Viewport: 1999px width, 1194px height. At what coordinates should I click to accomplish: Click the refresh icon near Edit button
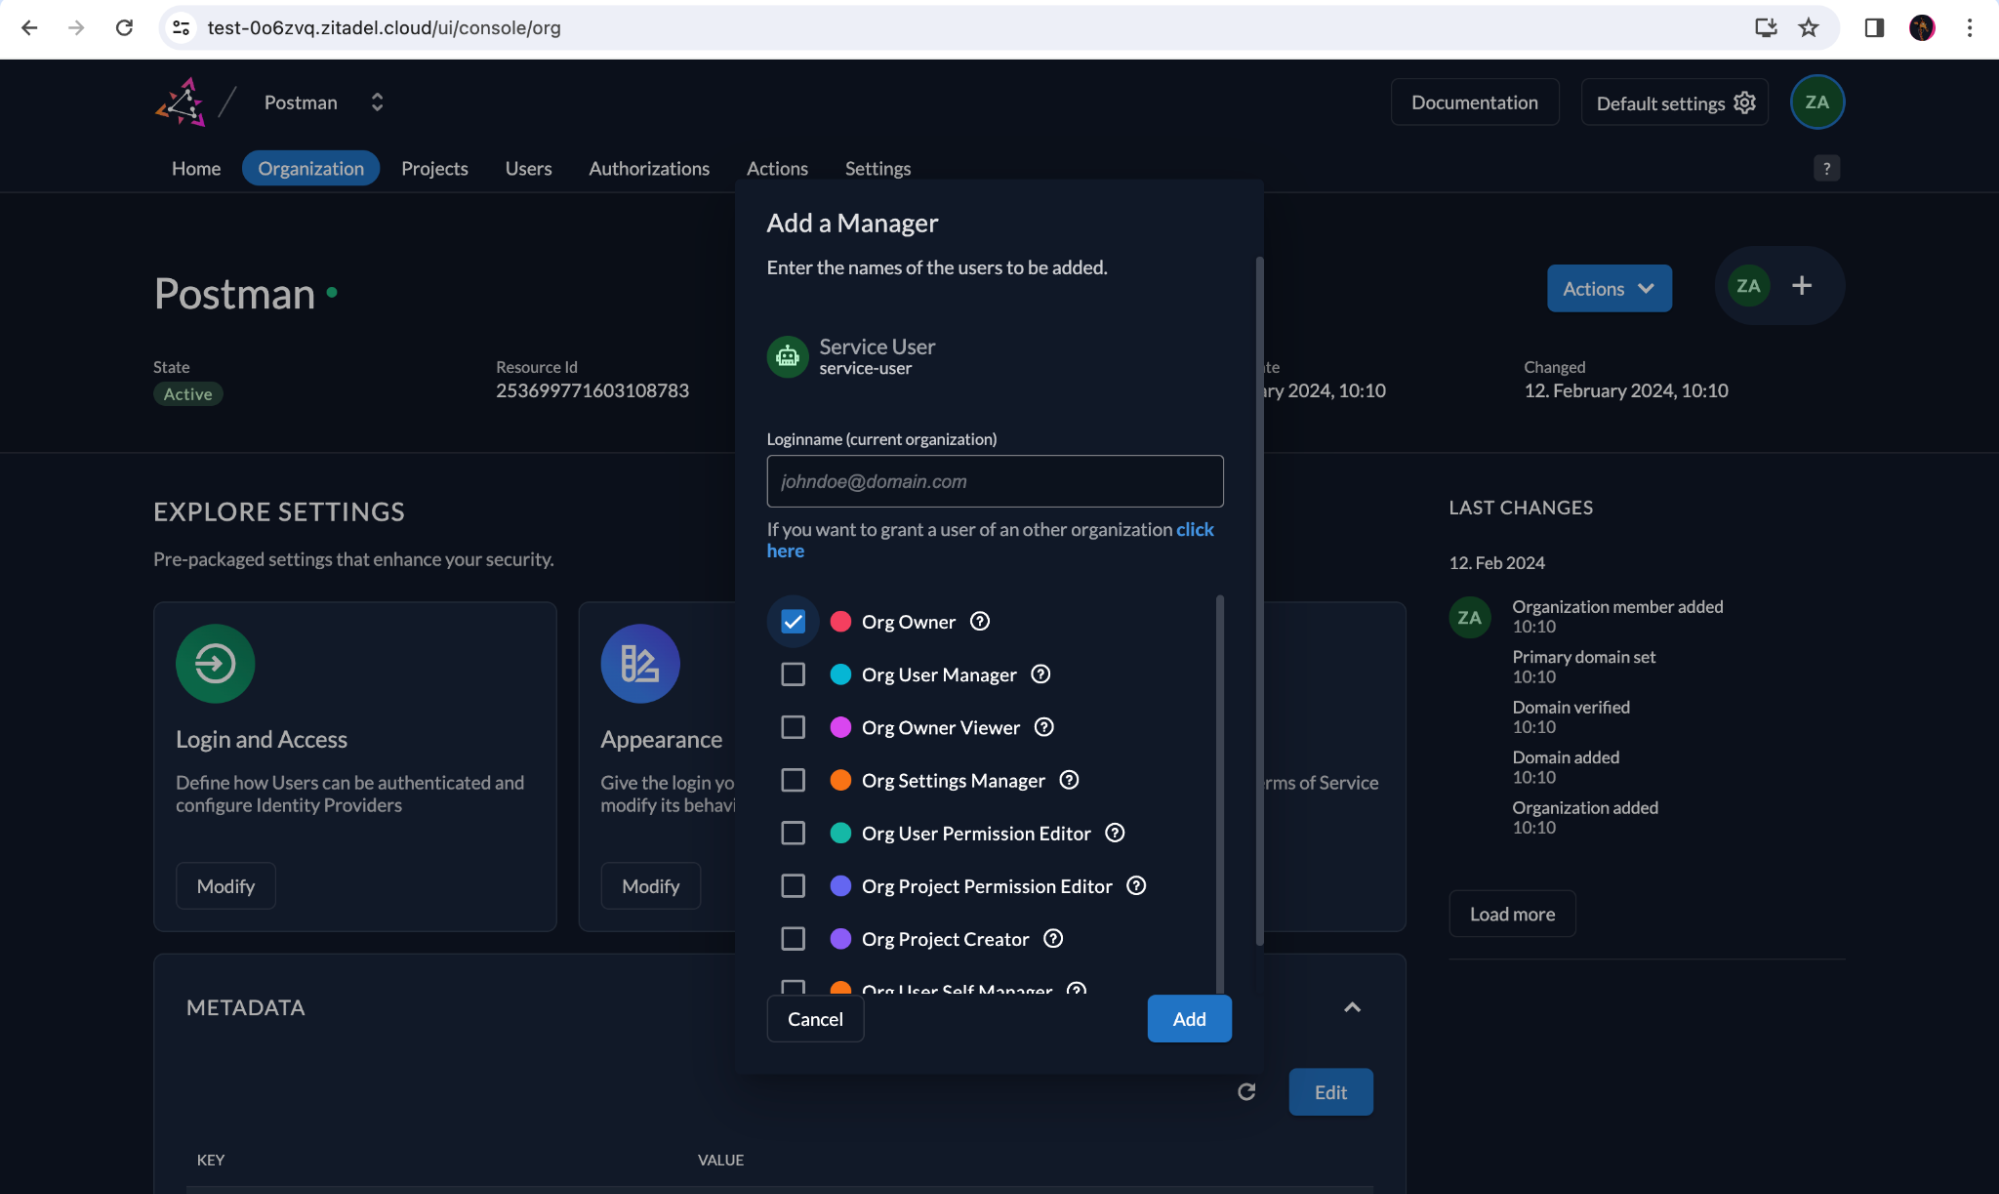point(1246,1092)
